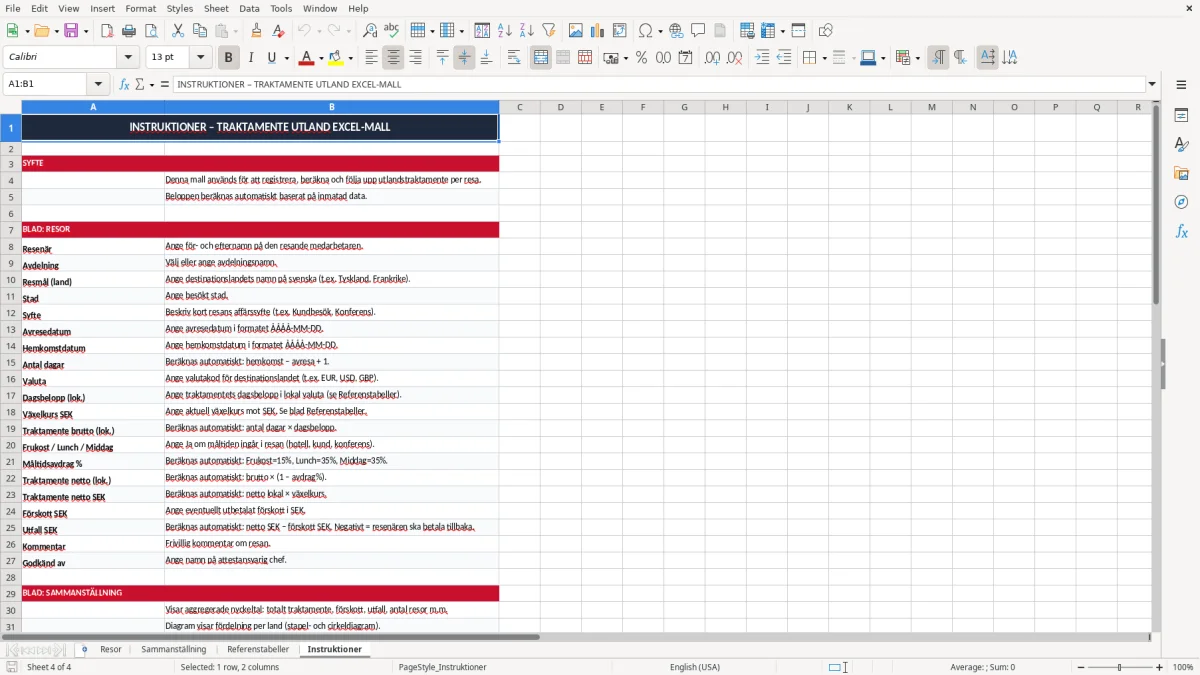Sort ascending A to Z
Viewport: 1200px width, 675px height.
point(504,31)
